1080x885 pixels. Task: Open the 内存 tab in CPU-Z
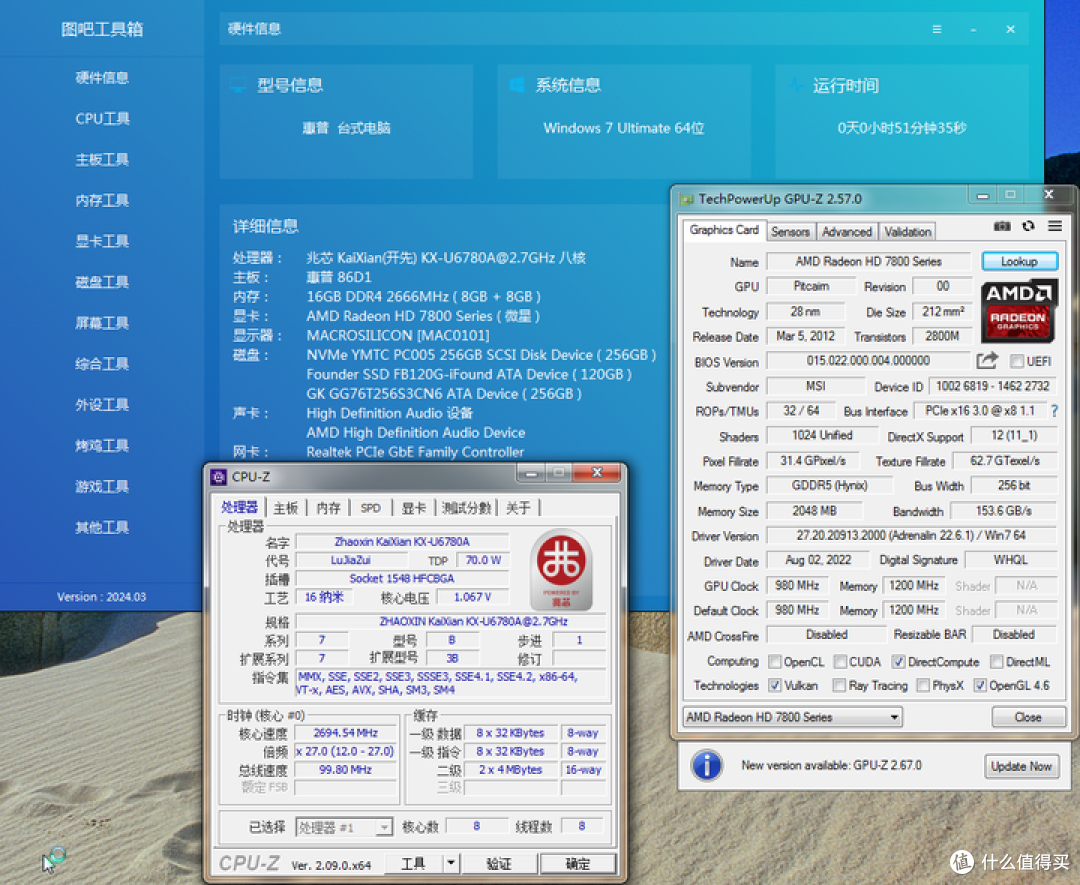coord(329,508)
